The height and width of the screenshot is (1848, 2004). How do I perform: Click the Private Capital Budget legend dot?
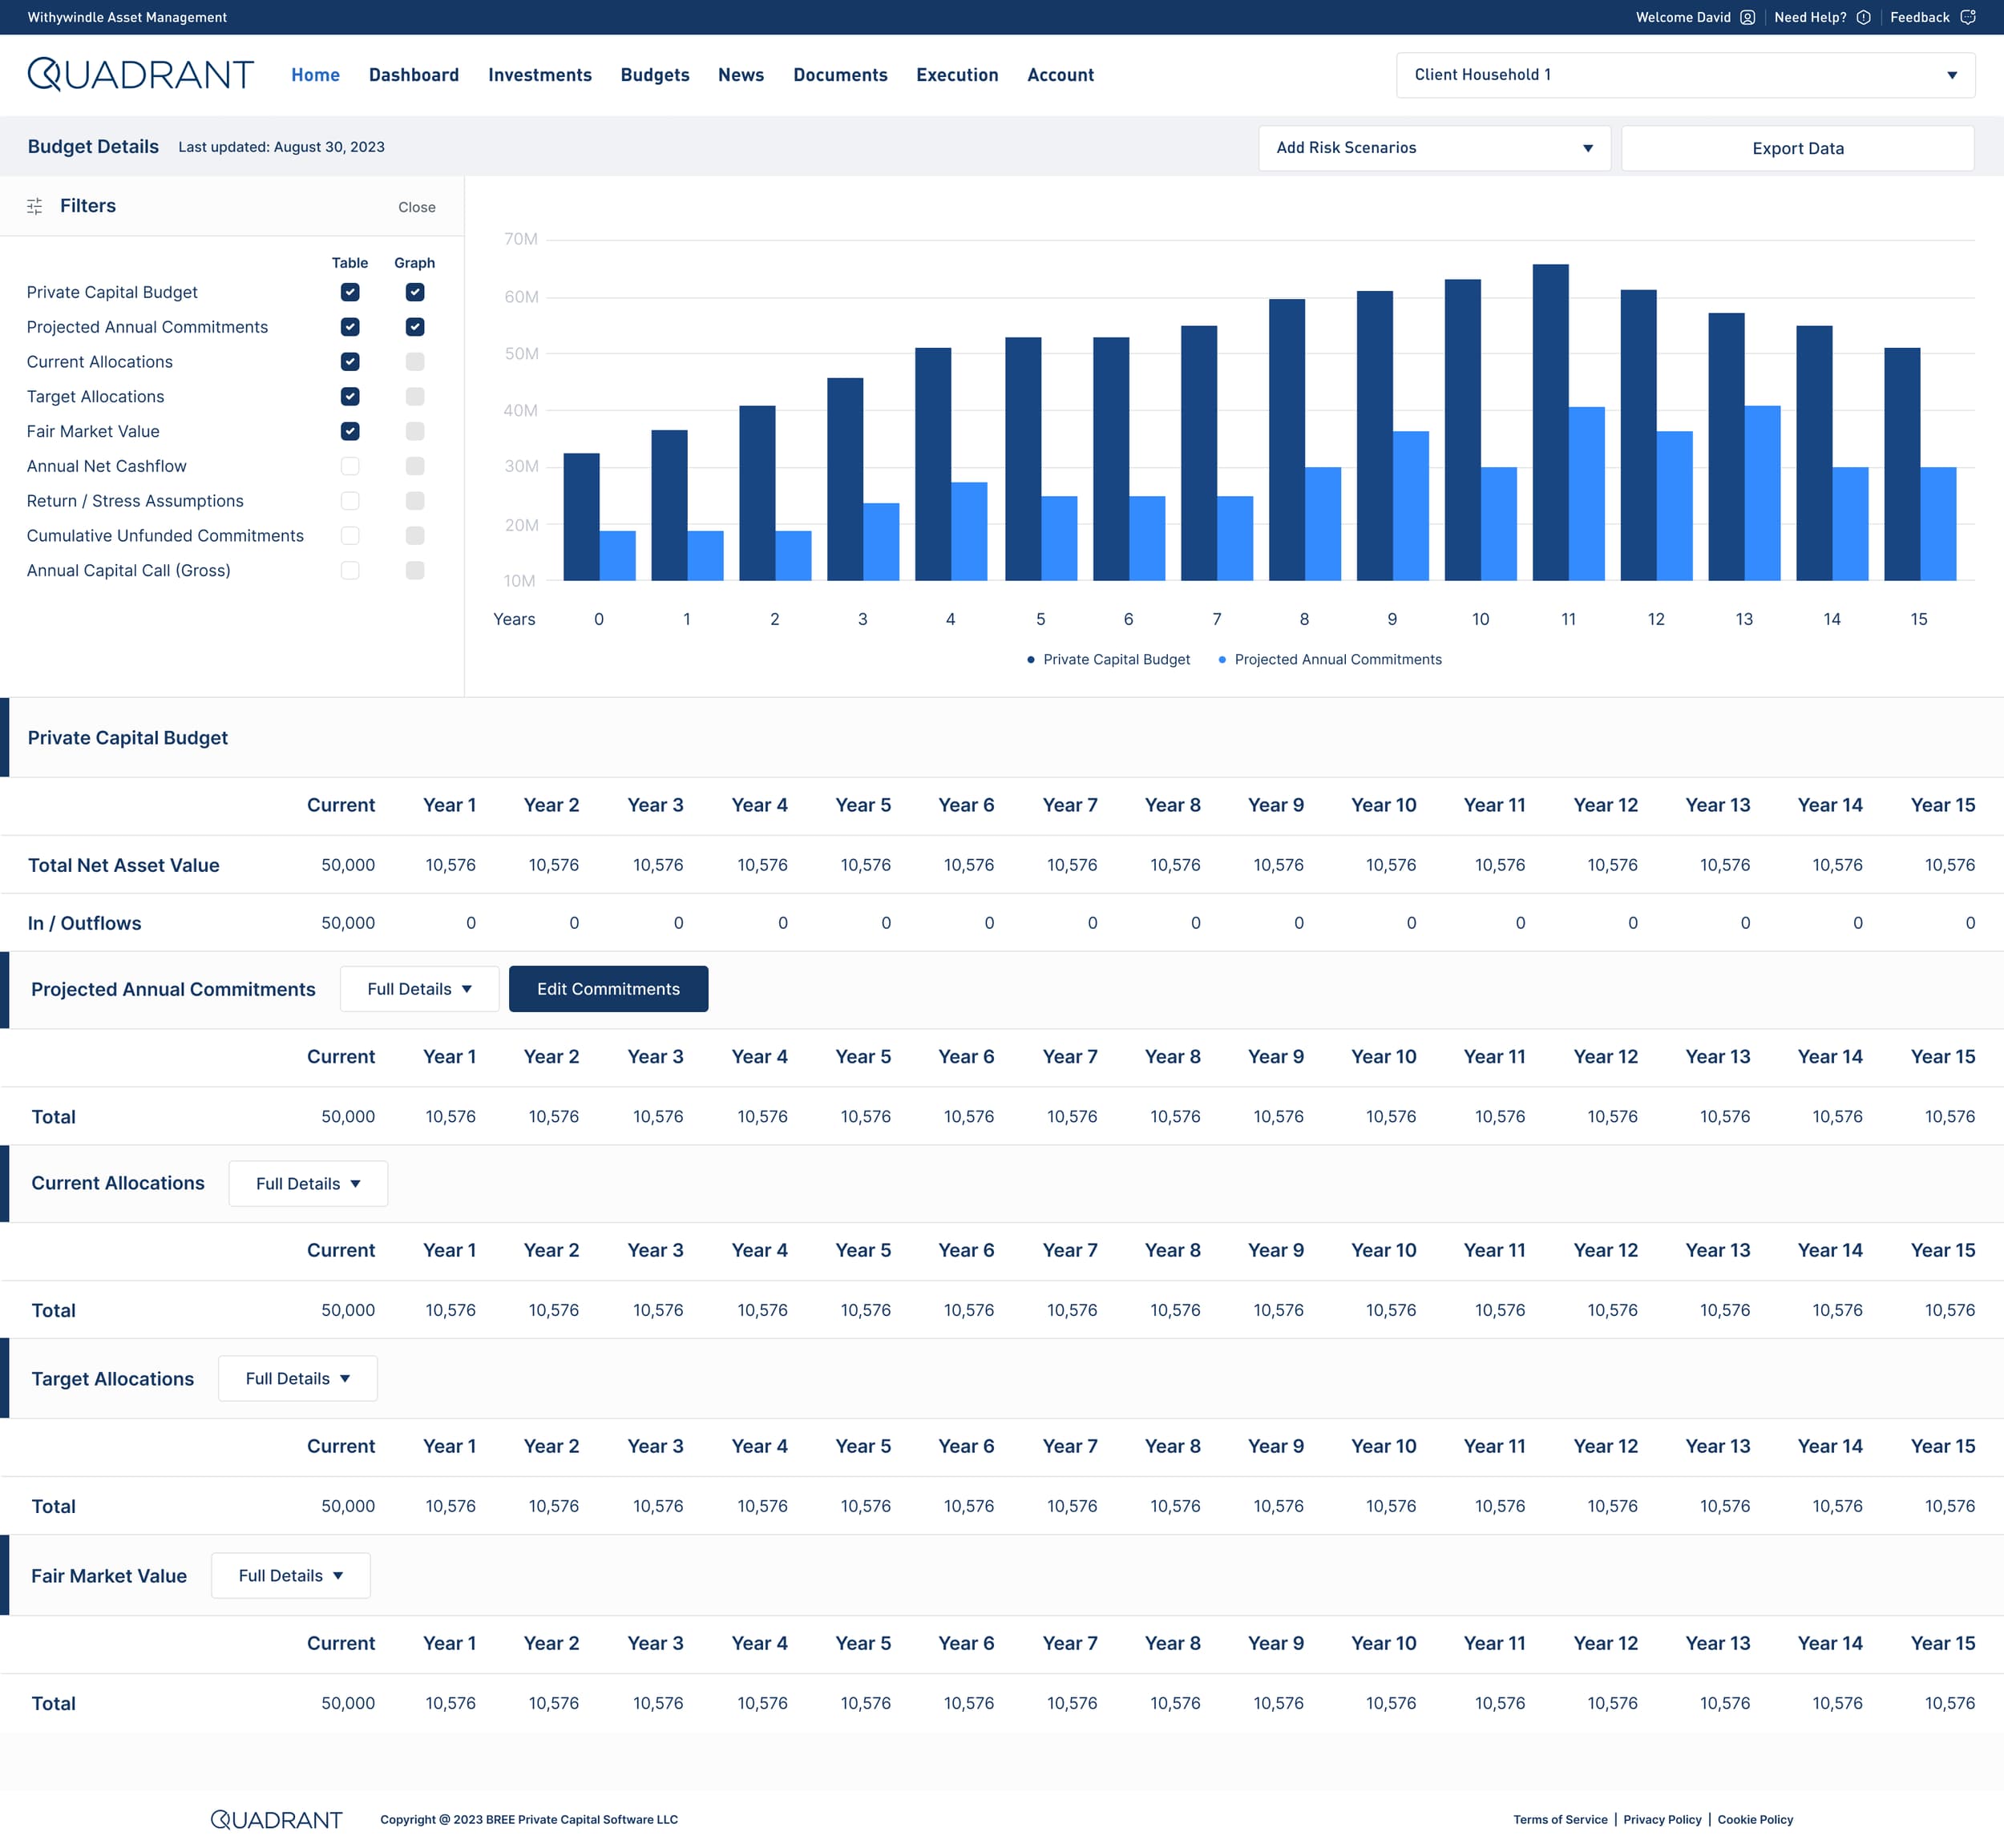1030,659
